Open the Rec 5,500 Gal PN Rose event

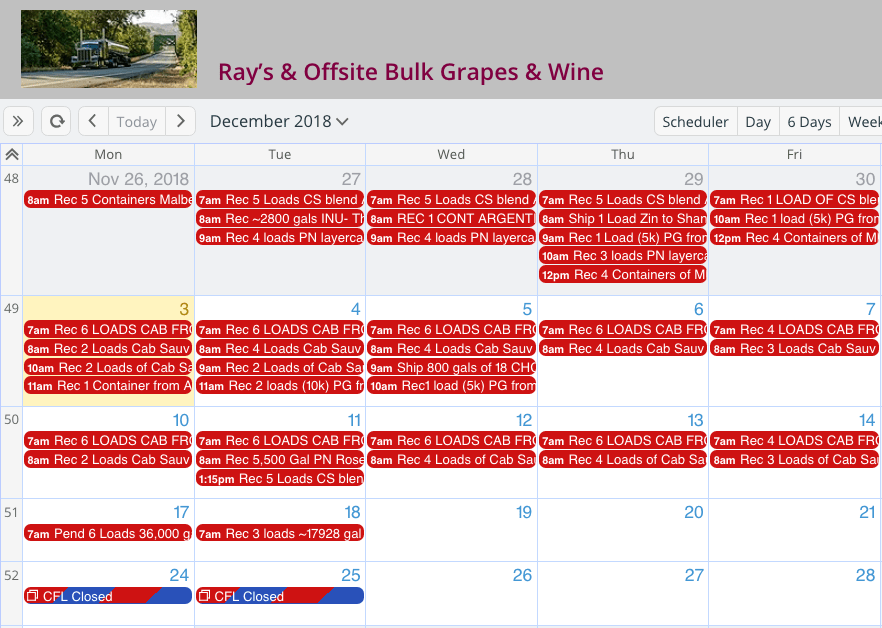[x=279, y=459]
